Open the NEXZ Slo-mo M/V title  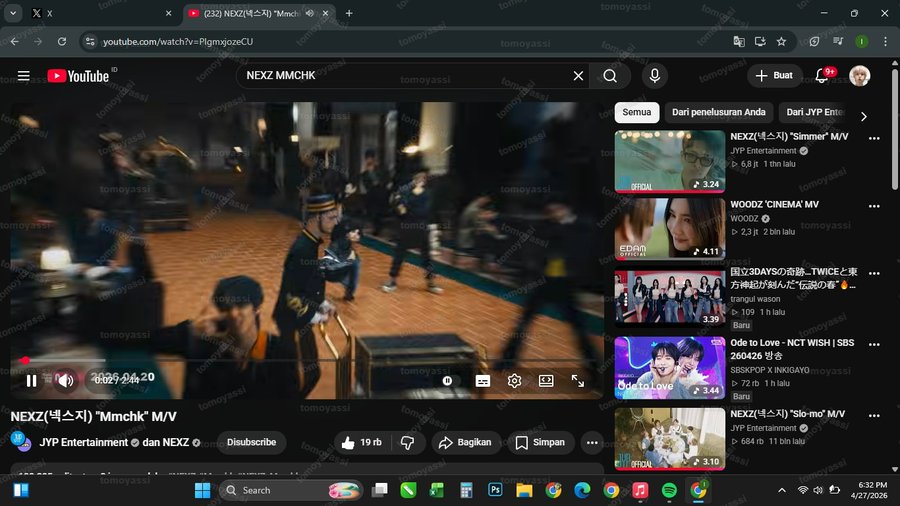pyautogui.click(x=788, y=414)
